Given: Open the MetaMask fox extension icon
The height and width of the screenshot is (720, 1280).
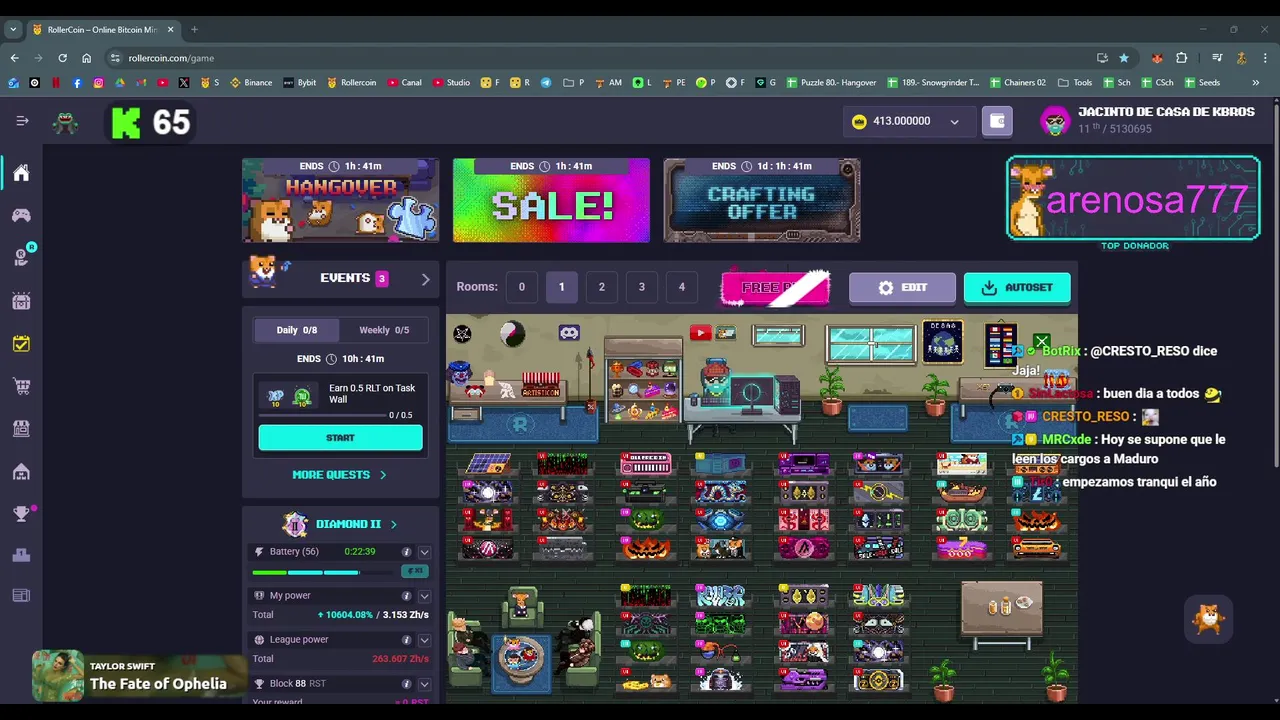Looking at the screenshot, I should tap(1157, 58).
